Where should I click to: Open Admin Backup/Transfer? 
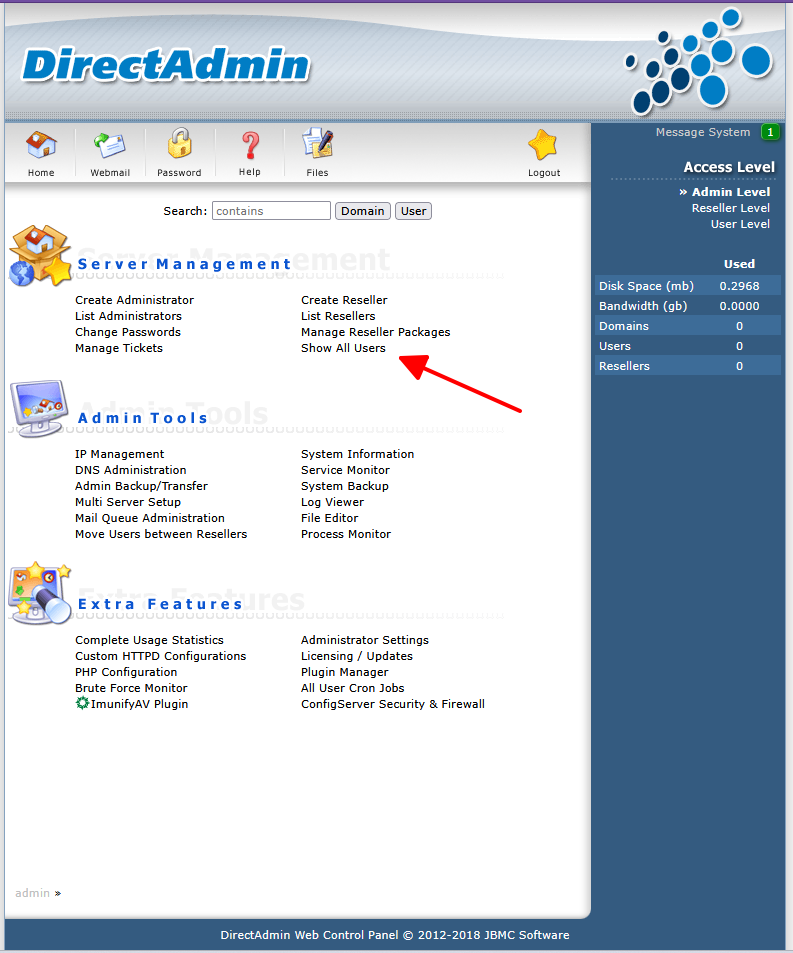pos(141,486)
